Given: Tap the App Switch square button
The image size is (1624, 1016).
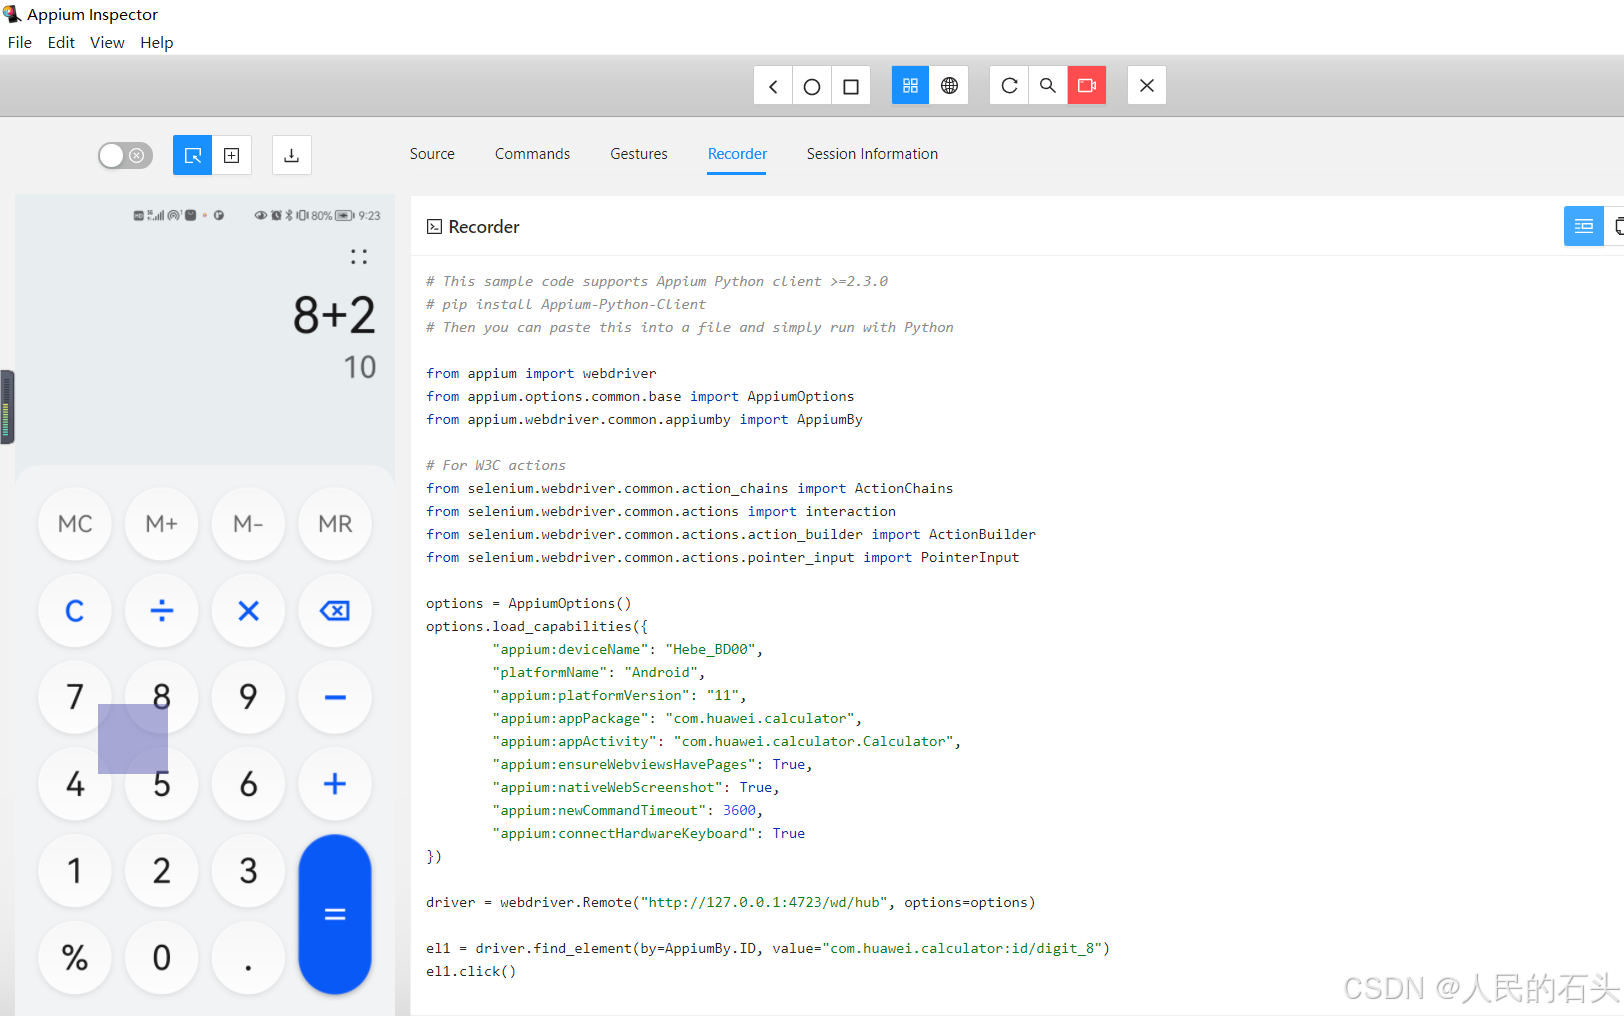Looking at the screenshot, I should pos(851,86).
